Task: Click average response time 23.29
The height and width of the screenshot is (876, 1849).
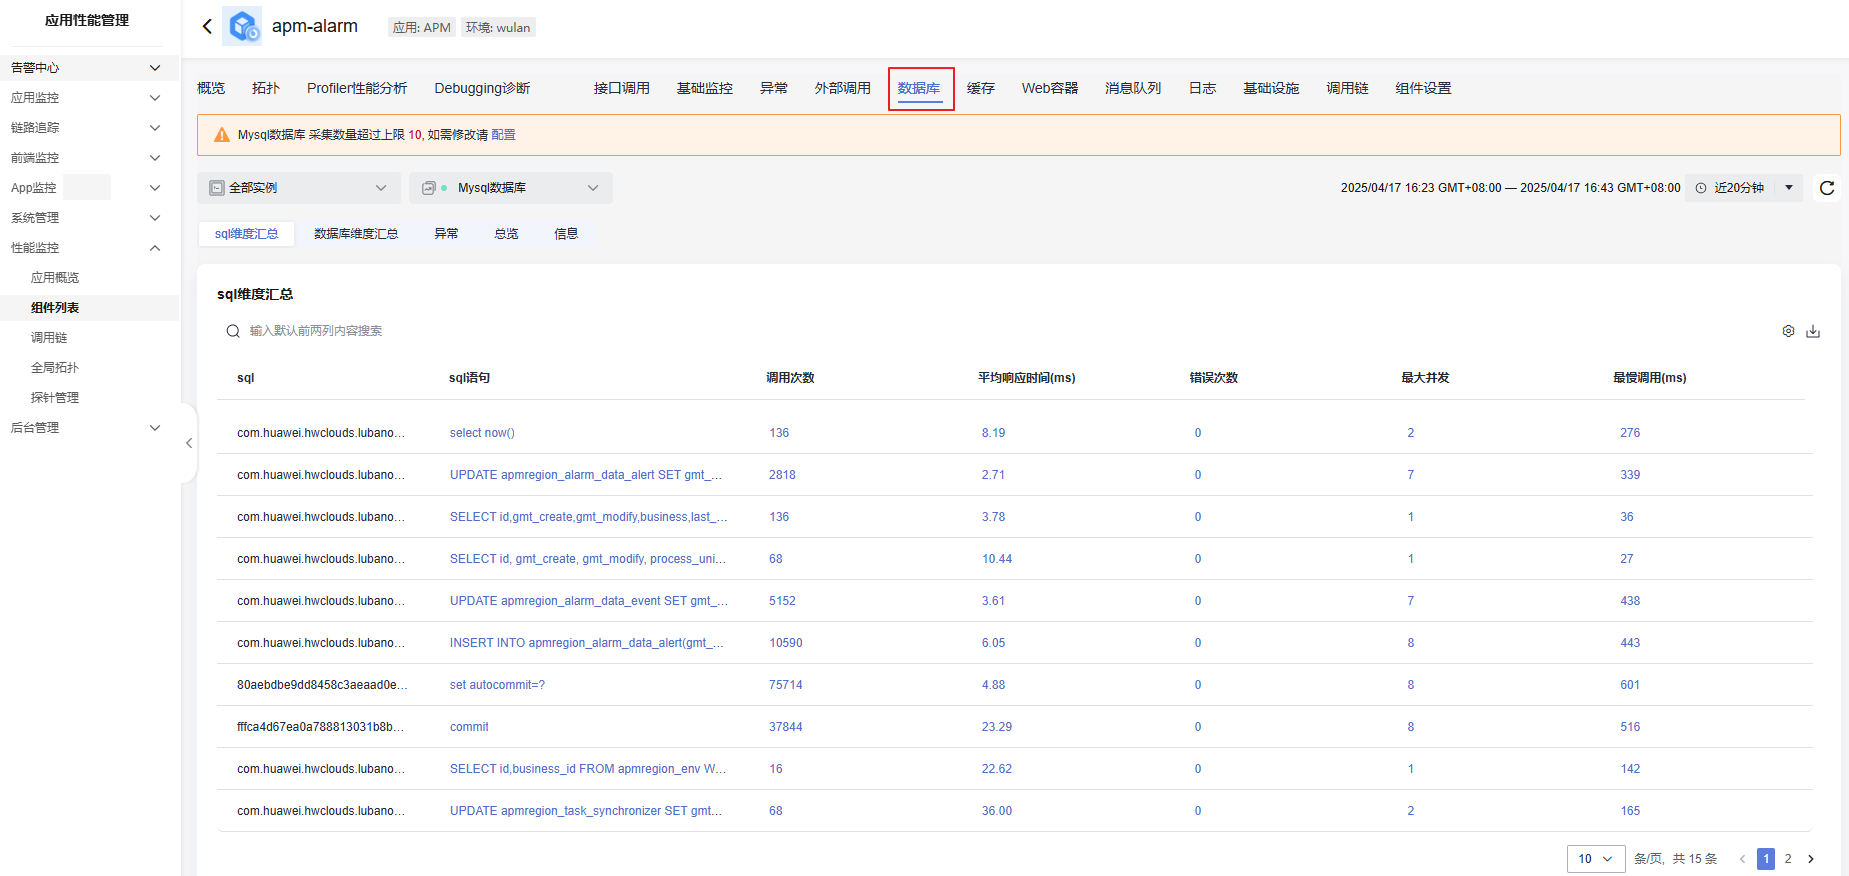Action: 997,727
